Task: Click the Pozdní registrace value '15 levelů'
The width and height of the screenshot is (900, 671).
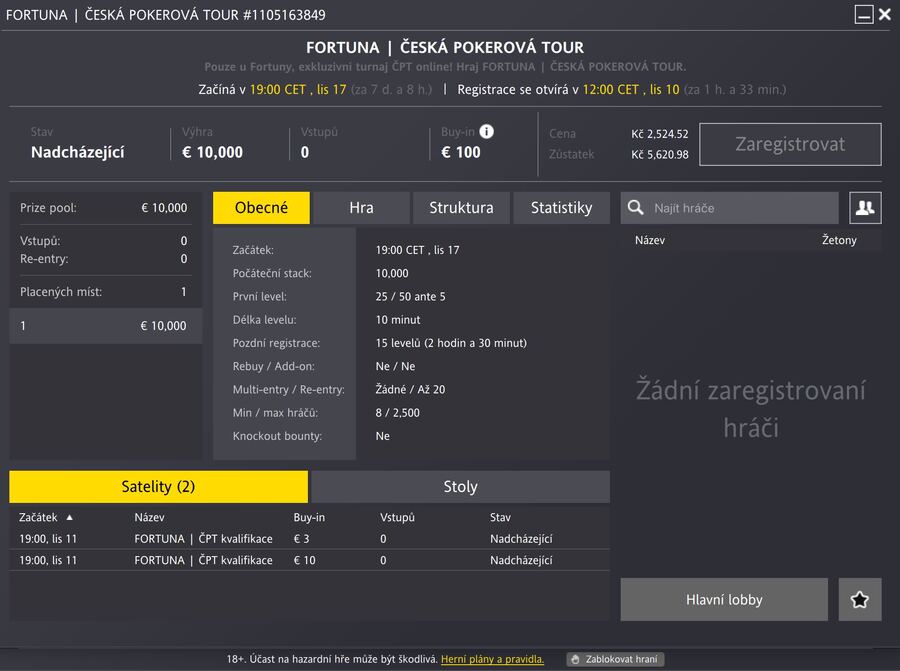Action: pos(451,343)
